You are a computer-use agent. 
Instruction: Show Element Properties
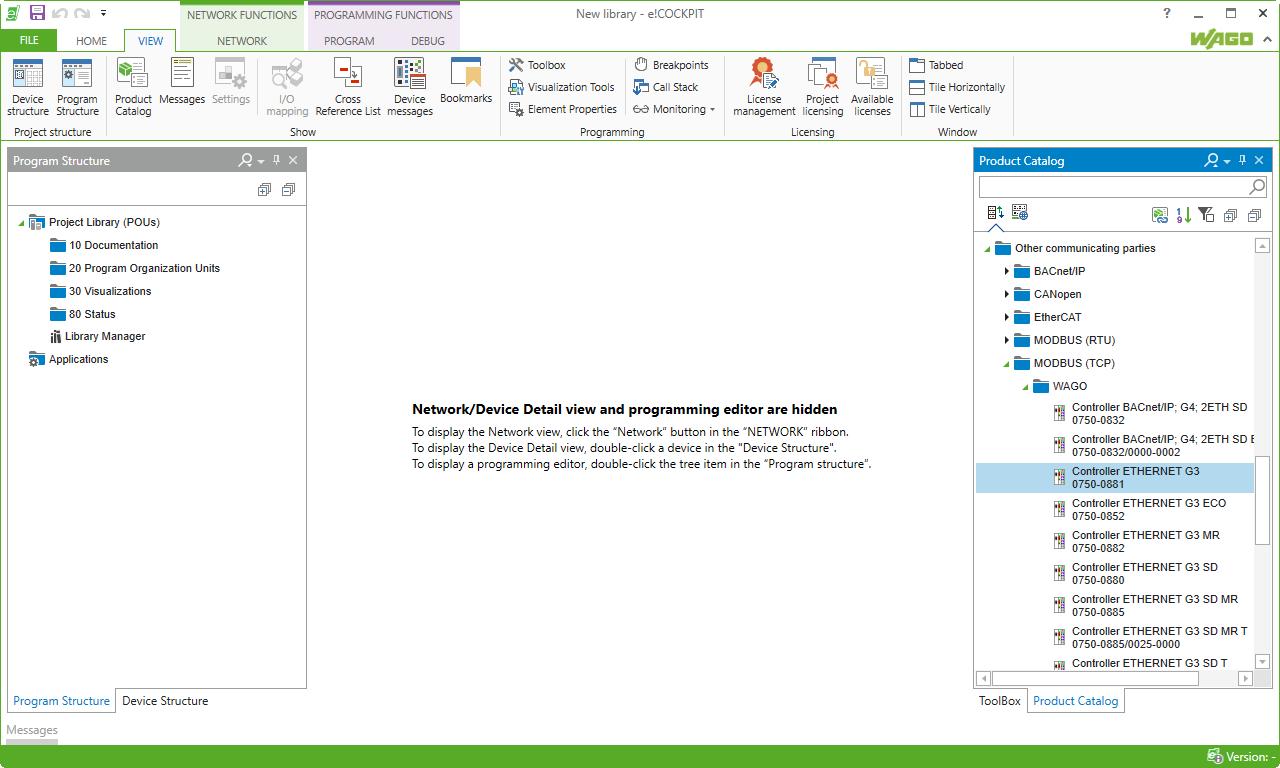pos(563,109)
